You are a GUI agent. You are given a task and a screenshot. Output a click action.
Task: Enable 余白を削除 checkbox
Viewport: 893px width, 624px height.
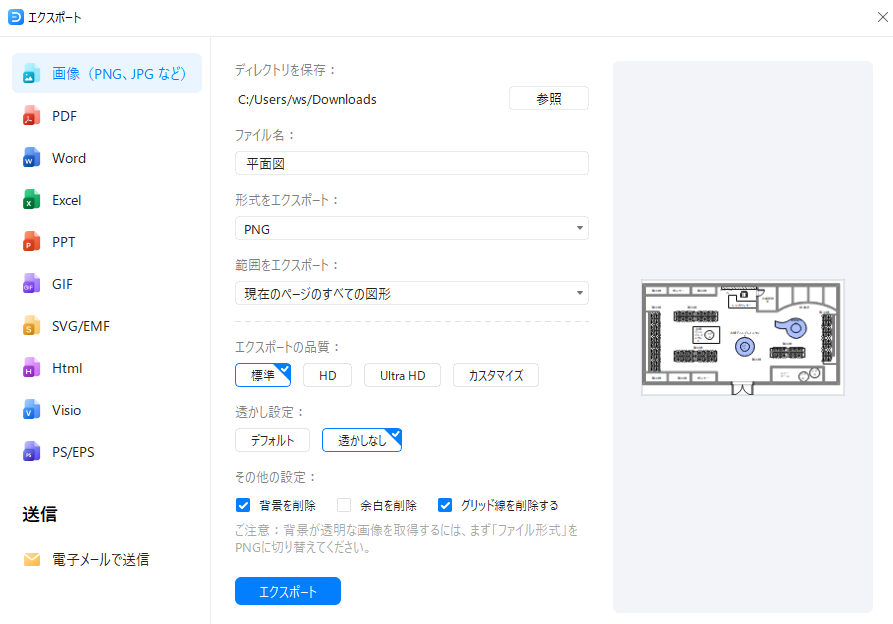(x=343, y=505)
